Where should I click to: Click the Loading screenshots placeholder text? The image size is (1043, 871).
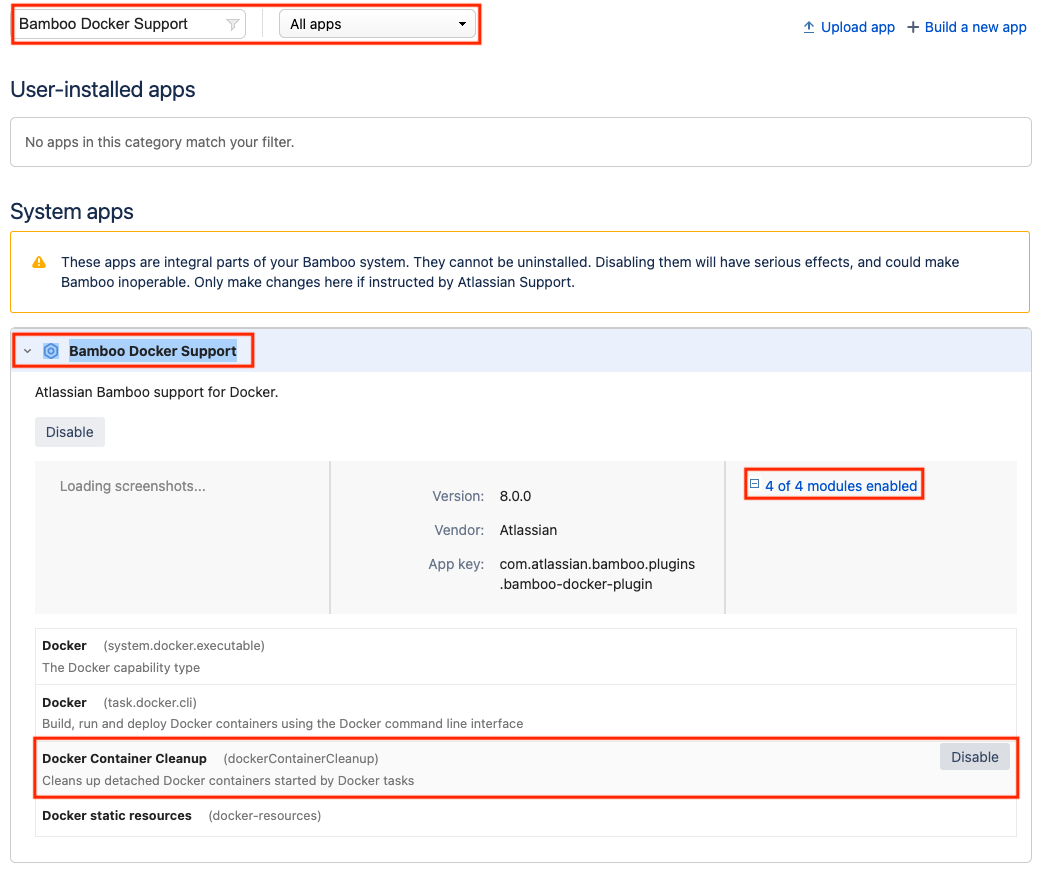click(133, 486)
